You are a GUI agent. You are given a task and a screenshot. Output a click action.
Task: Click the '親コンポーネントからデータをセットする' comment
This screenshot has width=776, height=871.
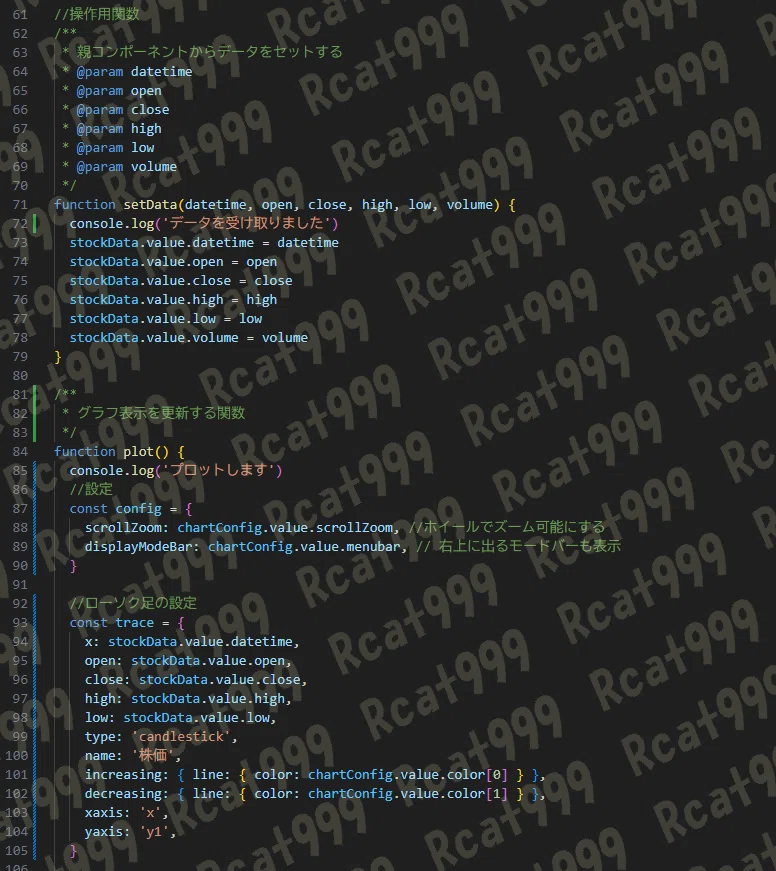tap(209, 52)
